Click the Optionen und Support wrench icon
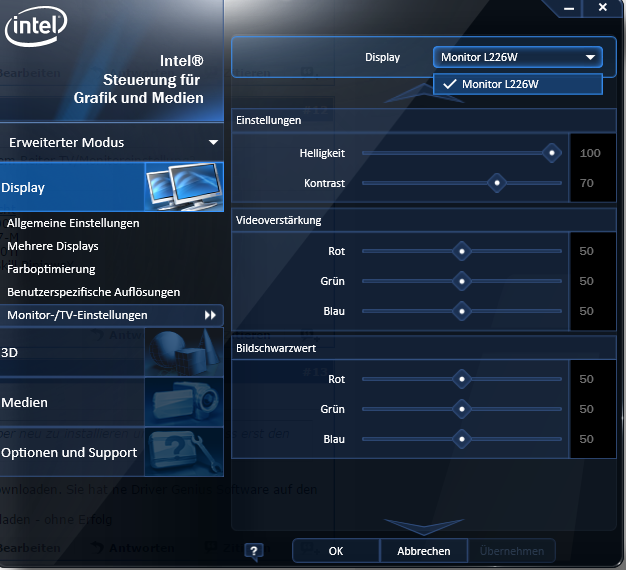Image resolution: width=626 pixels, height=570 pixels. point(184,452)
